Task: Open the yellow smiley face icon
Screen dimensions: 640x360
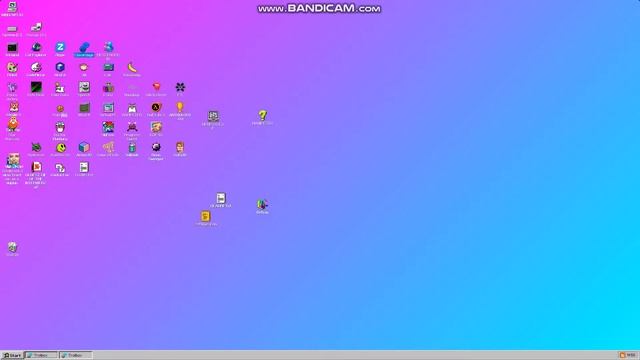Action: click(61, 147)
